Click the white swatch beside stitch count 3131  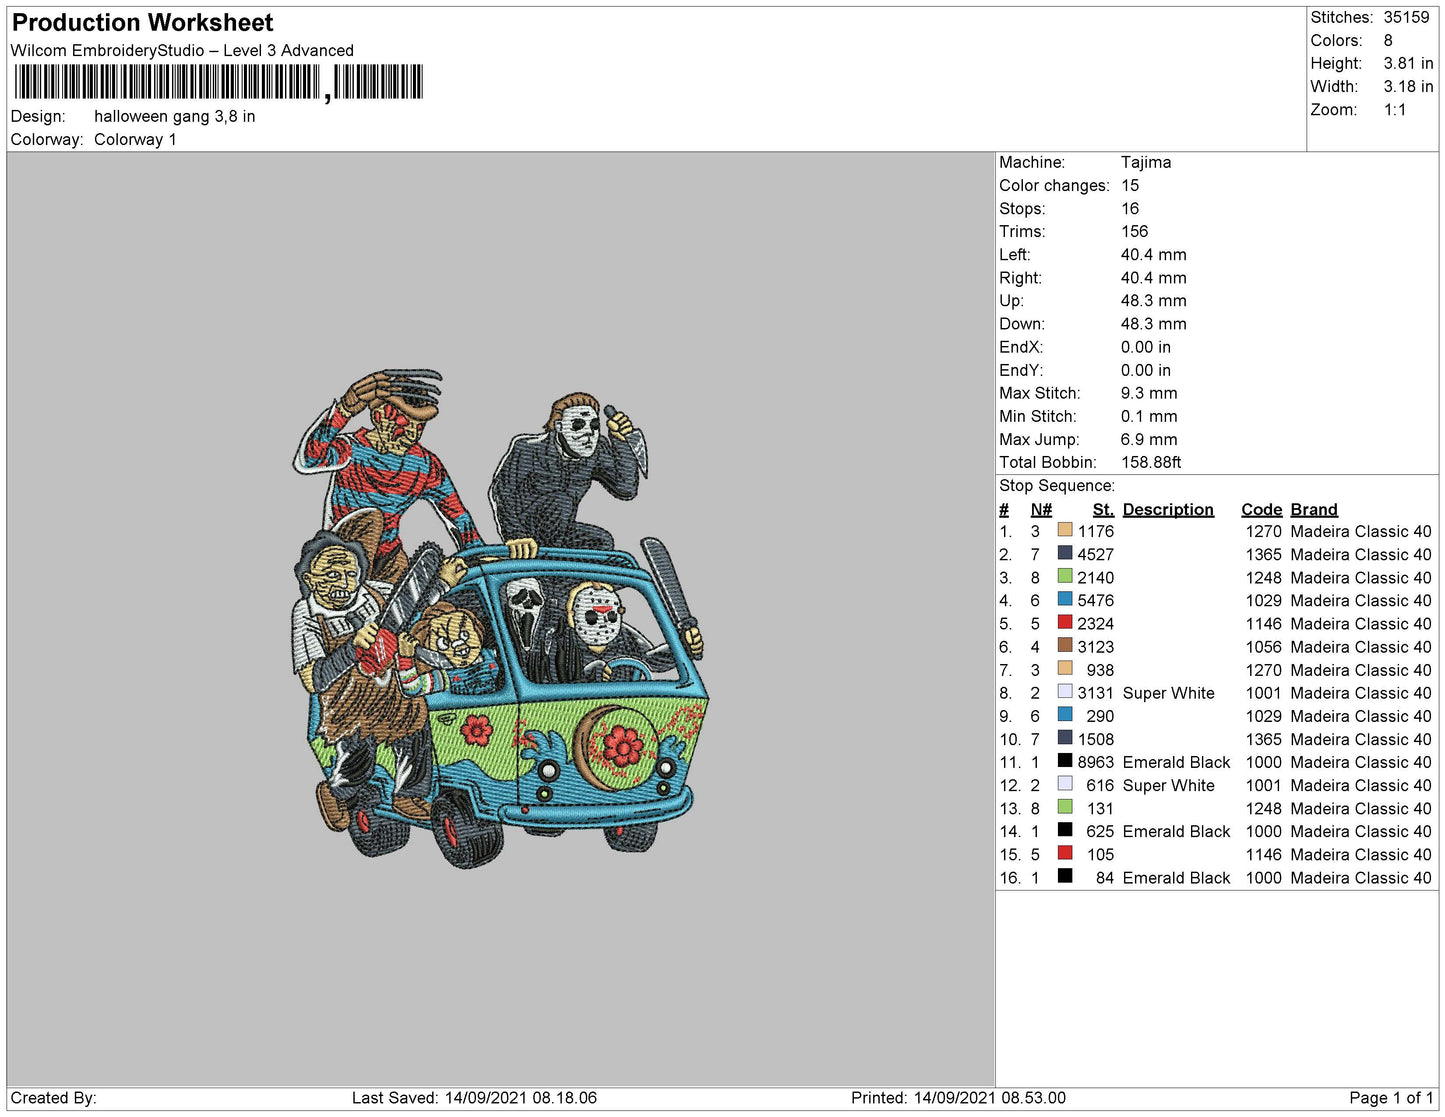point(1065,692)
